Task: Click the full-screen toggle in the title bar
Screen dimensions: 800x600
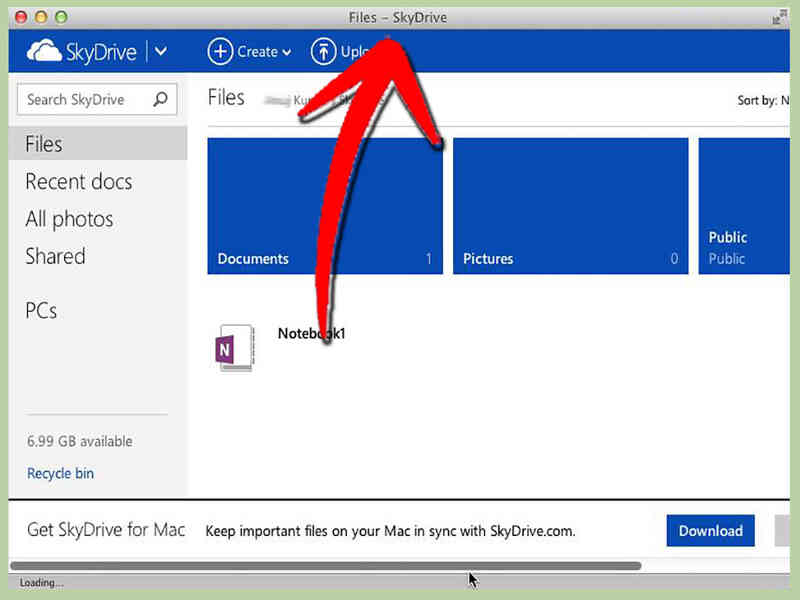Action: [x=779, y=18]
